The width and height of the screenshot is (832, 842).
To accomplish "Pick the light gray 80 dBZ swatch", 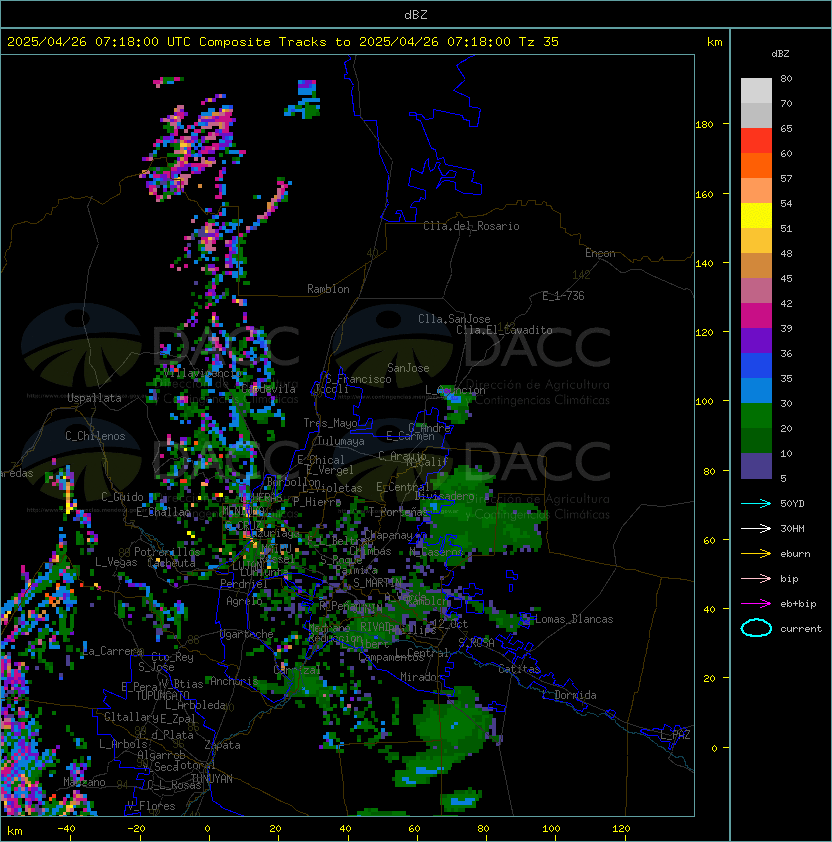I will click(x=756, y=90).
